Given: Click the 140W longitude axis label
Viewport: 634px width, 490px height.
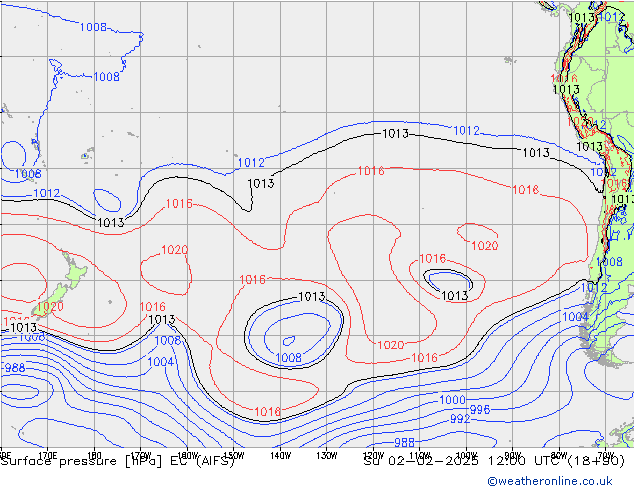Looking at the screenshot, I should 281,456.
